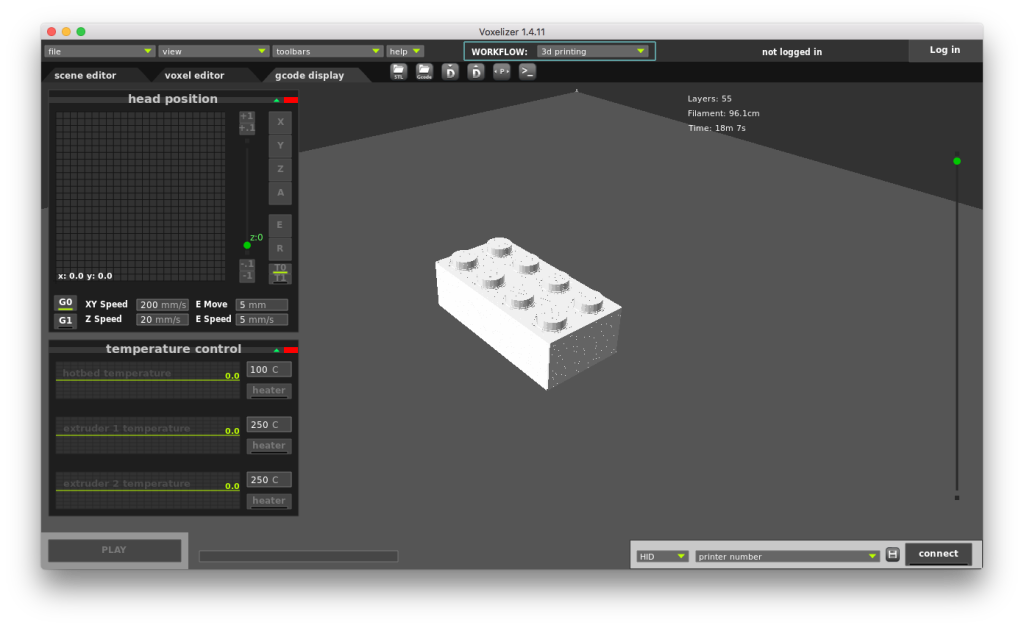Click the head position XY grid
This screenshot has height=628, width=1024.
click(x=140, y=197)
